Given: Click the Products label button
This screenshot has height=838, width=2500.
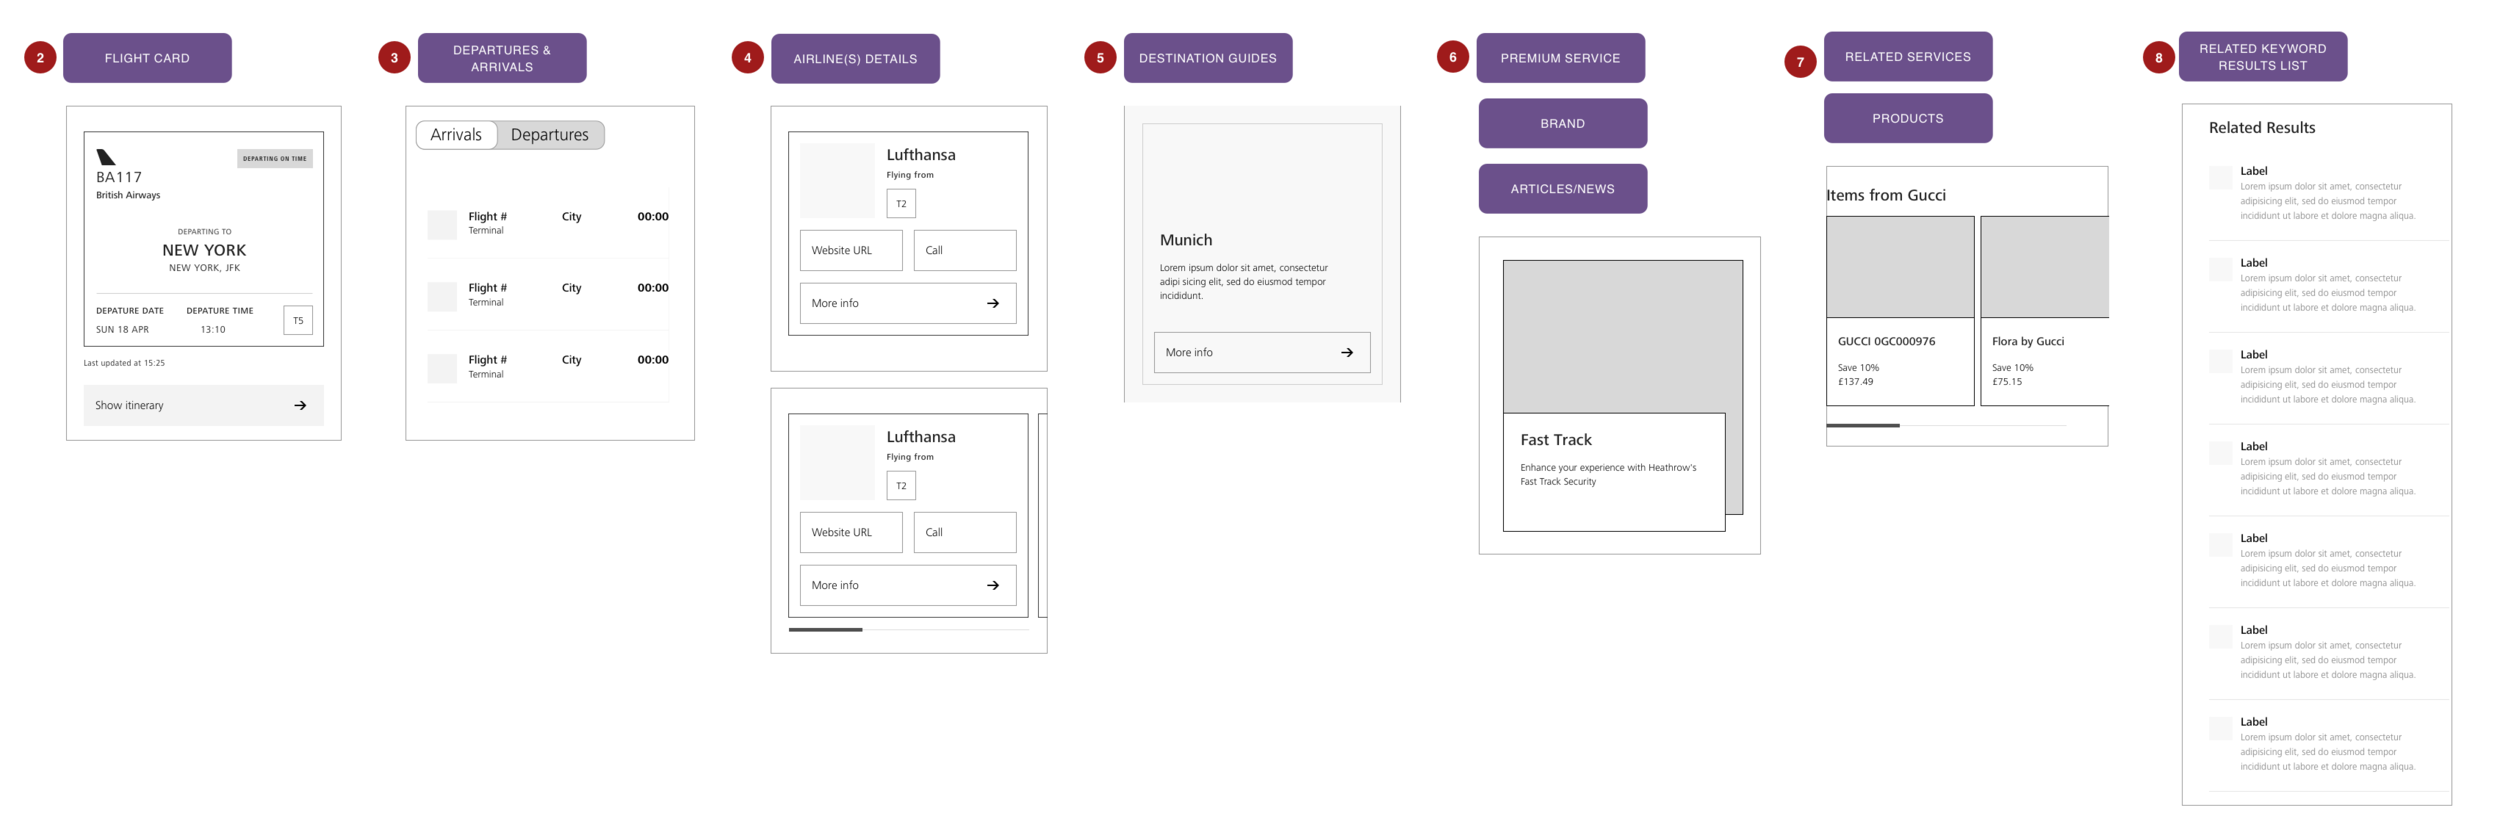Looking at the screenshot, I should pos(1908,118).
